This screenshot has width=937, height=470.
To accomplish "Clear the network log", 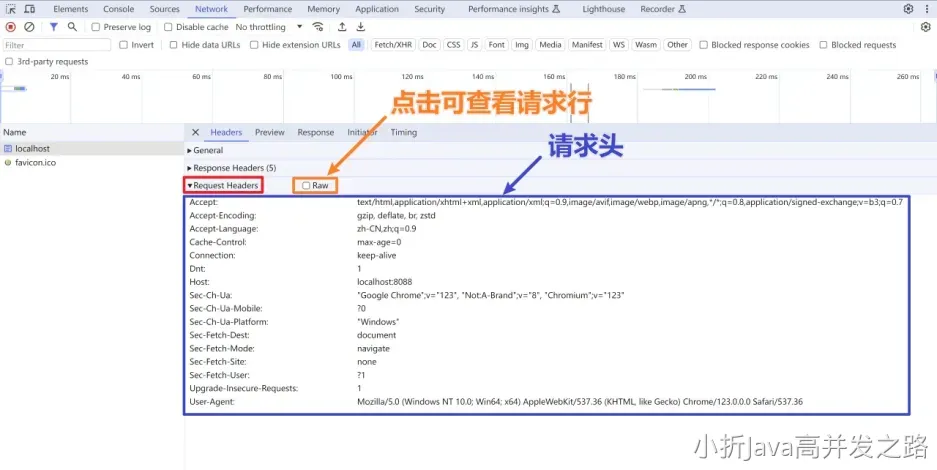I will pos(29,27).
